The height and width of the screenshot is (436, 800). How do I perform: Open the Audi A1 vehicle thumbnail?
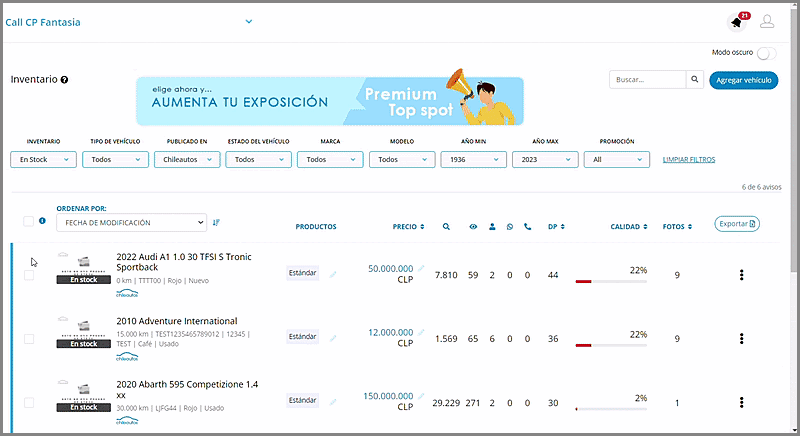tap(84, 268)
